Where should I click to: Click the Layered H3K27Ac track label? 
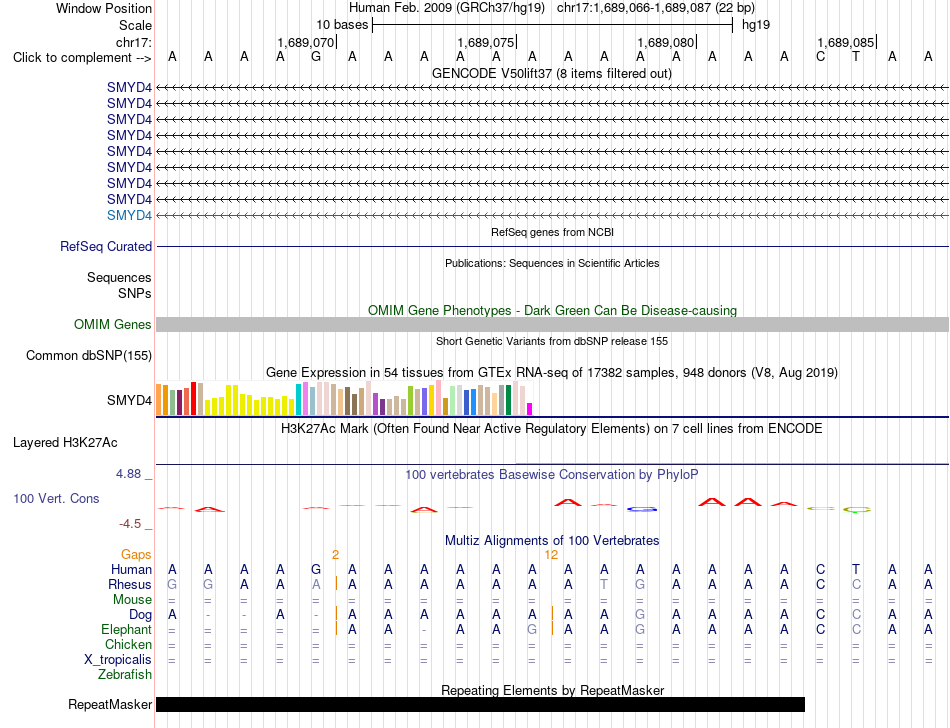point(65,443)
